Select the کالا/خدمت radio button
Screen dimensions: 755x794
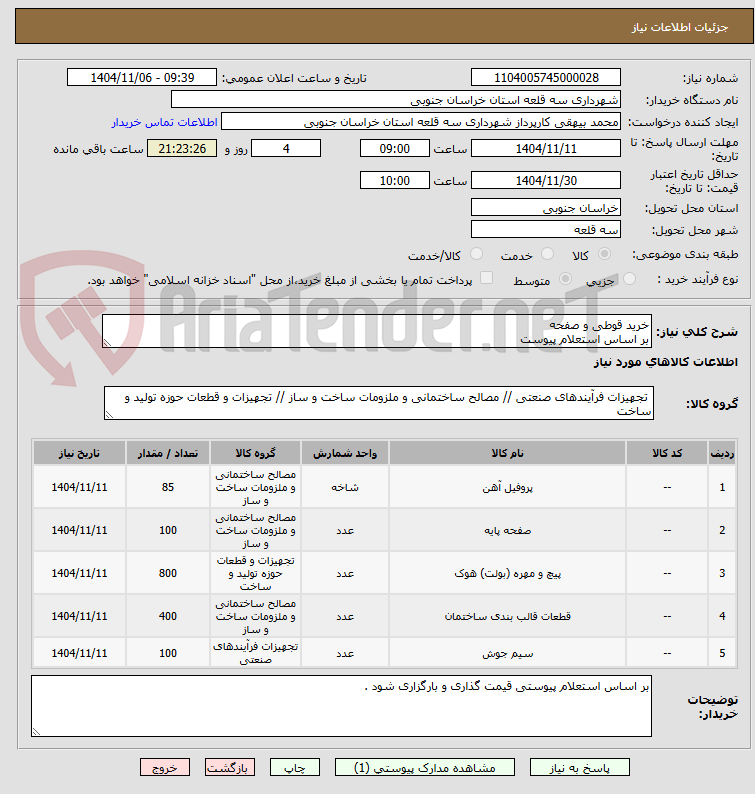476,254
